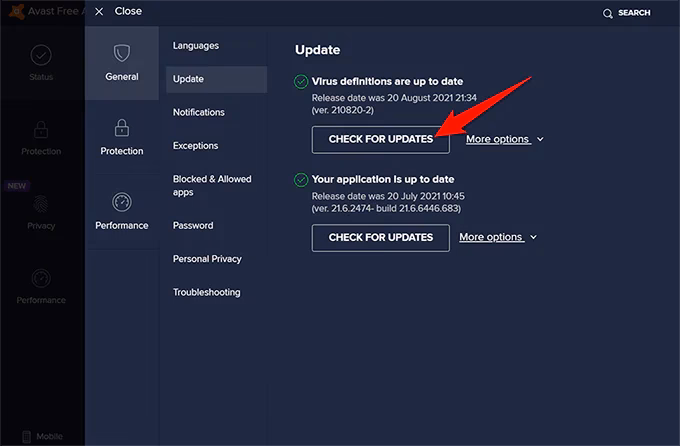
Task: Open More options link for virus definitions
Action: (x=498, y=139)
